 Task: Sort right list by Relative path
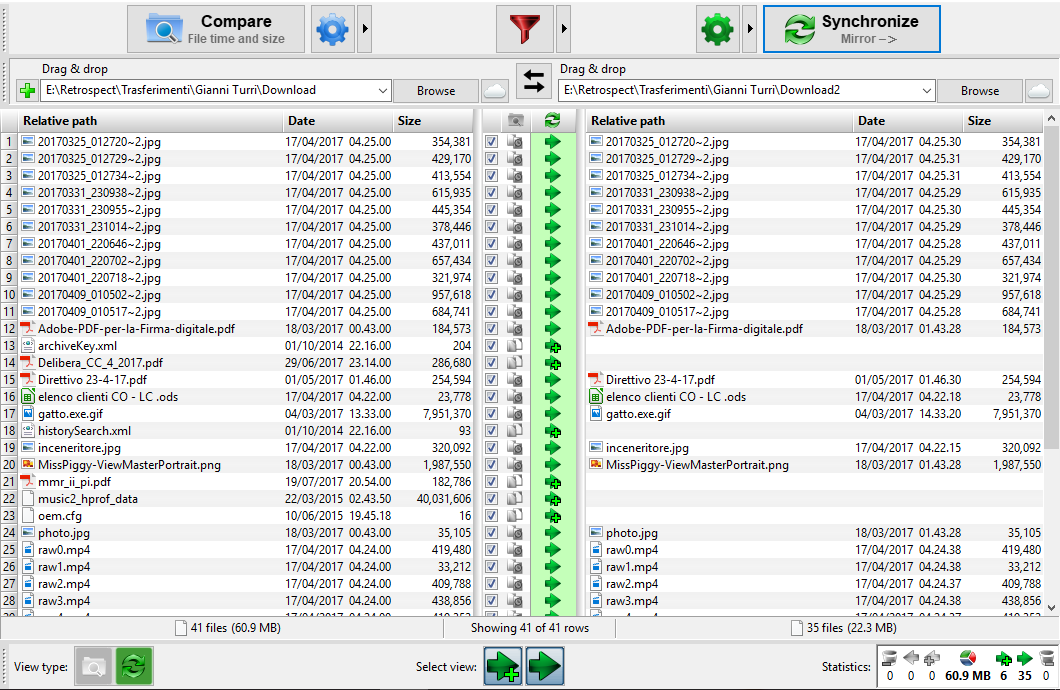click(719, 121)
